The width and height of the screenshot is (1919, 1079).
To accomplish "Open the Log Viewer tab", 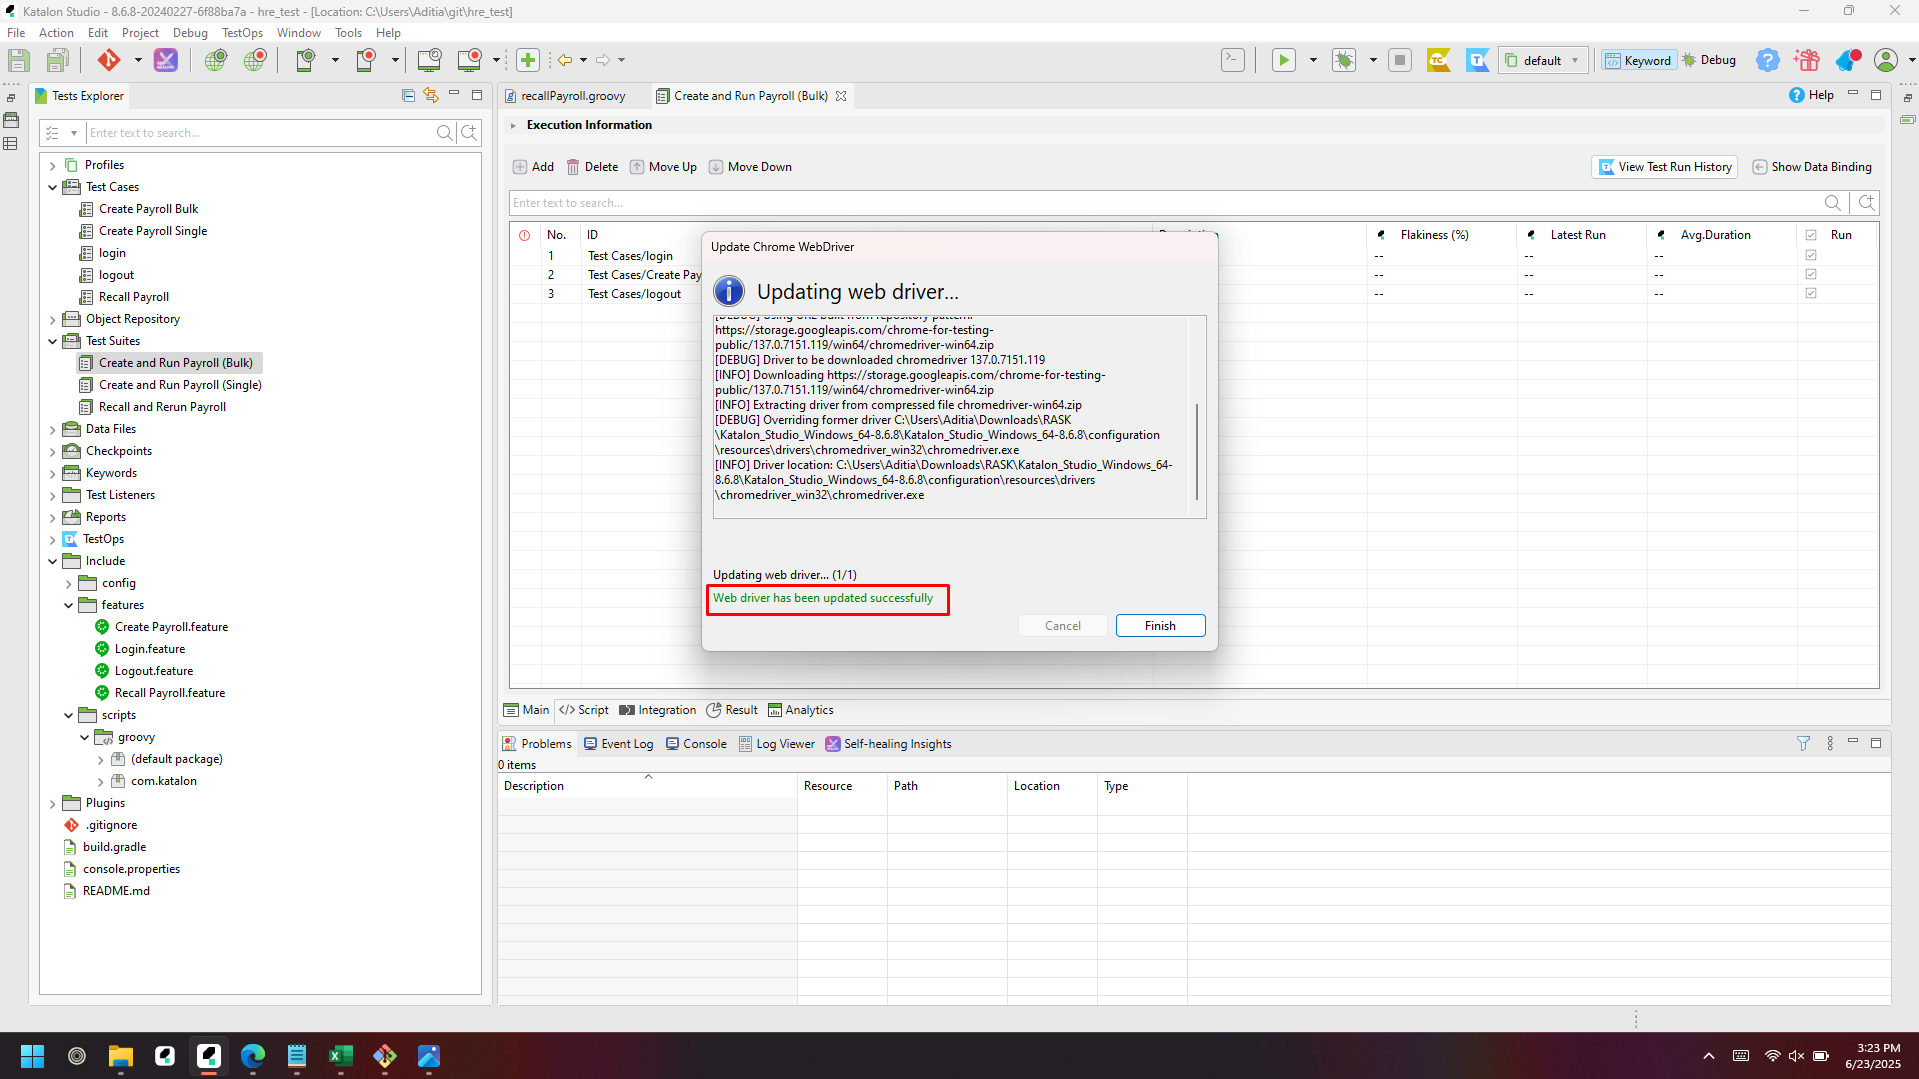I will 777,744.
